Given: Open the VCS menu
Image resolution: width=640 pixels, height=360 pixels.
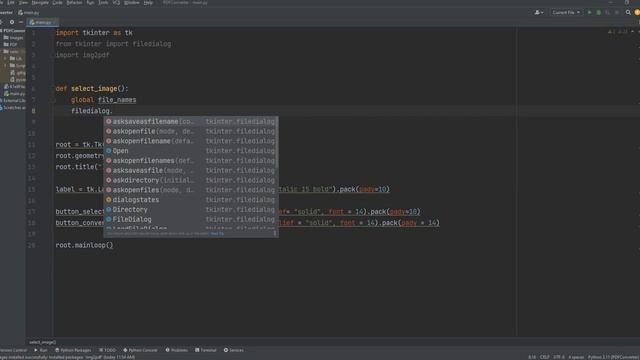Looking at the screenshot, I should pos(116,2).
